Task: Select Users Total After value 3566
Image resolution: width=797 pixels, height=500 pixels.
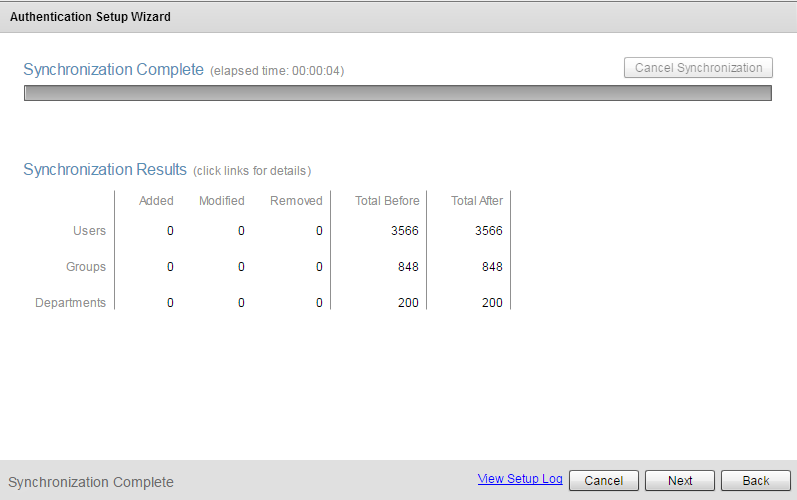Action: 489,231
